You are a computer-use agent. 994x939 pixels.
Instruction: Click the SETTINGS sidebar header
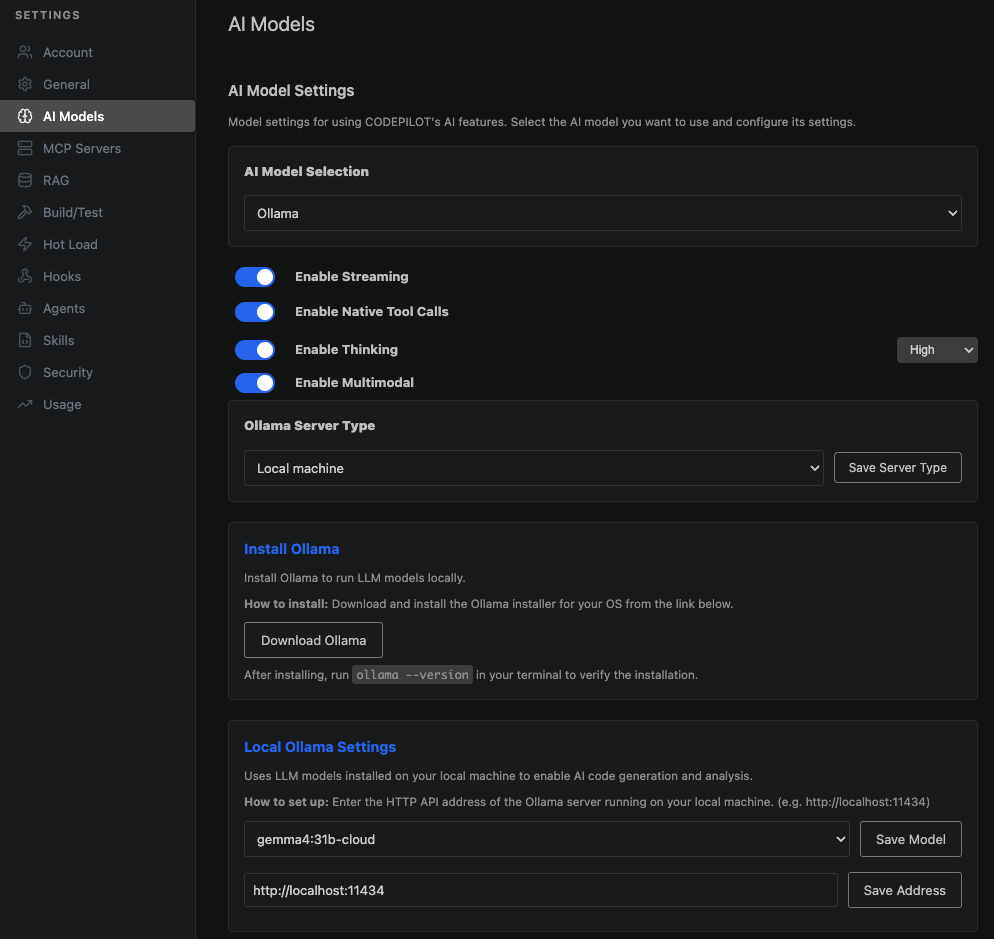click(x=48, y=15)
